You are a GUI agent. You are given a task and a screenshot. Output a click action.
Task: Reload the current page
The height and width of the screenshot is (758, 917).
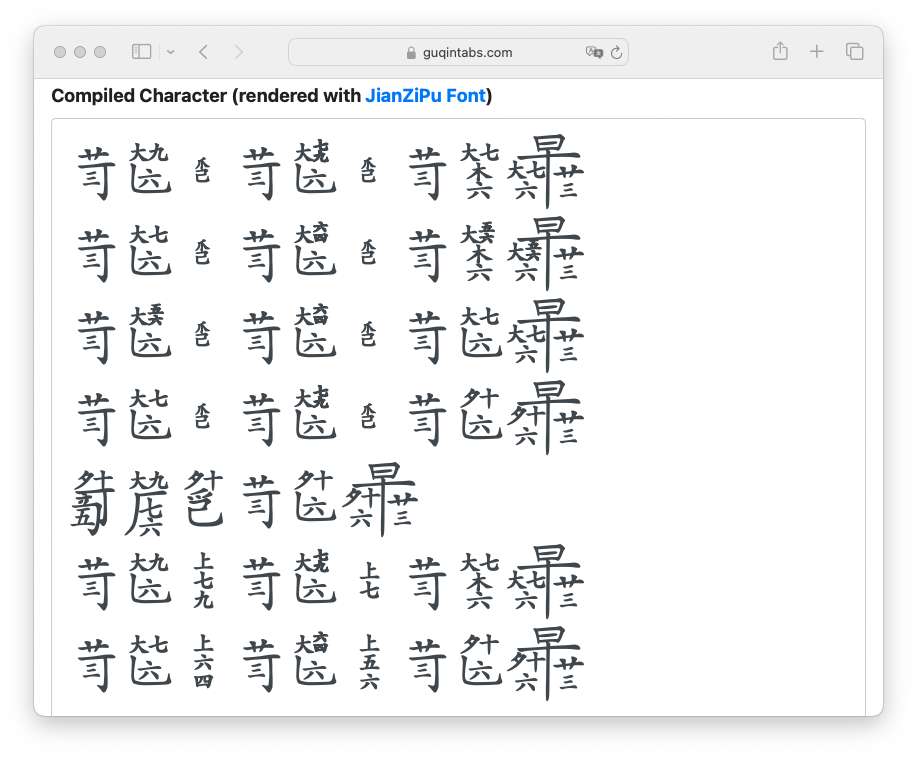(616, 52)
